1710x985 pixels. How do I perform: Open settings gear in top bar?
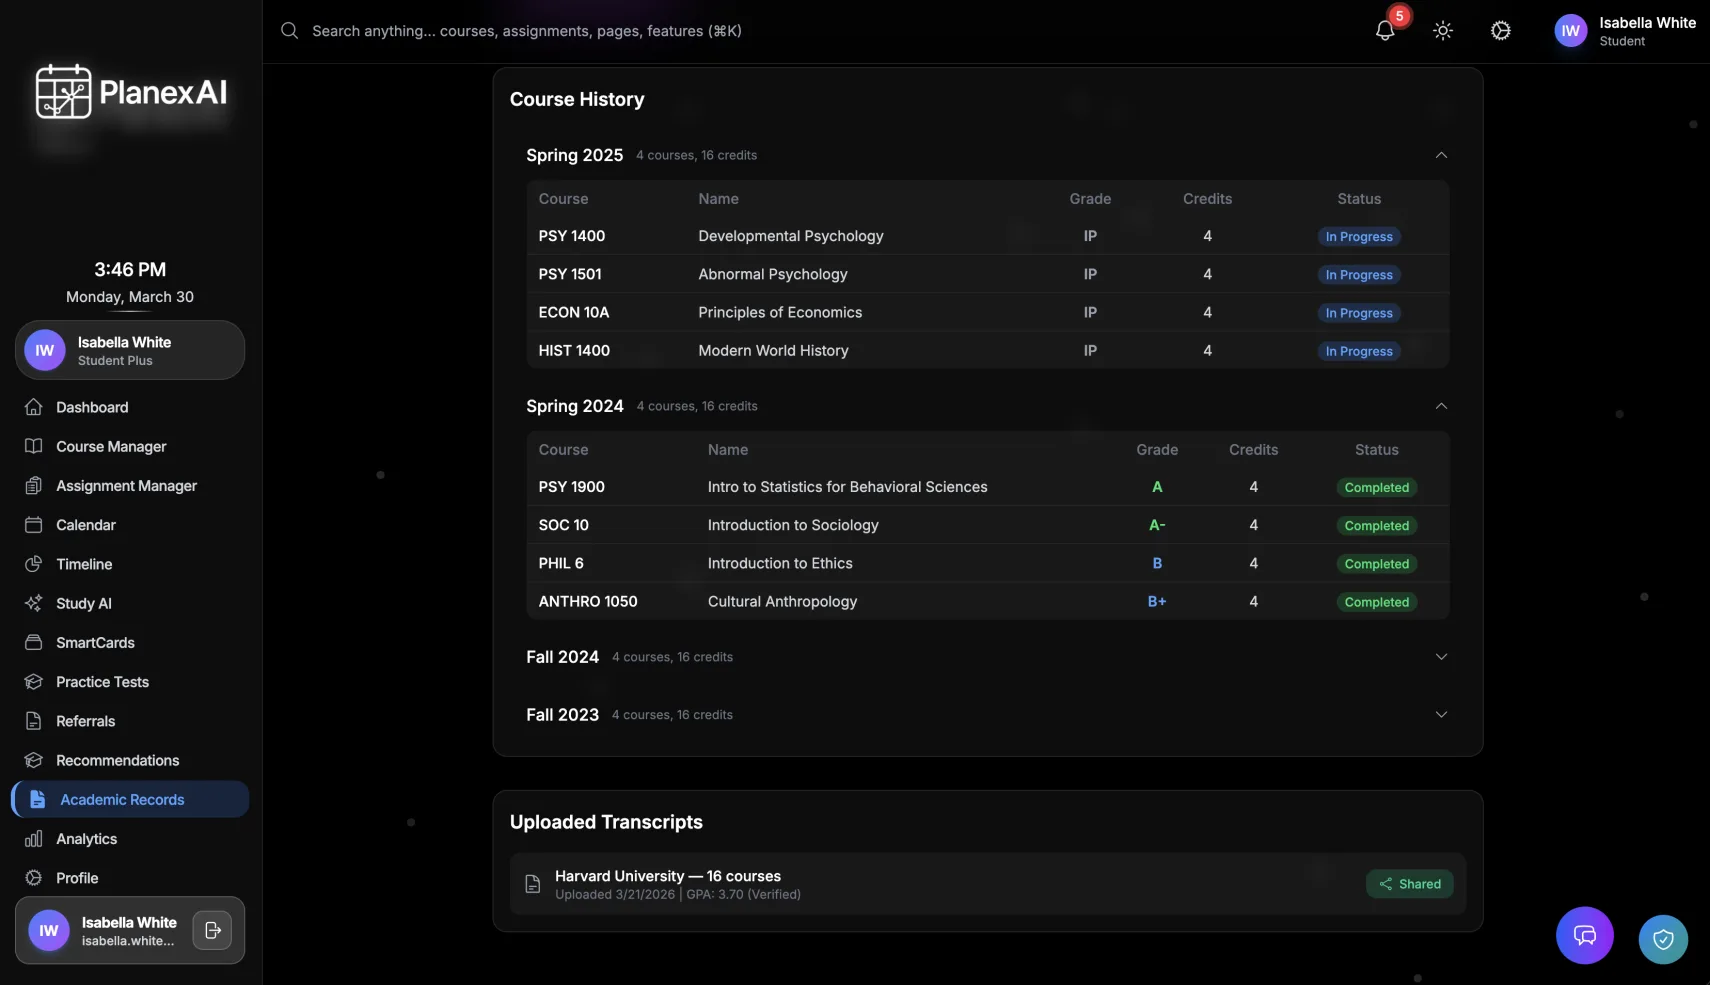[1501, 31]
